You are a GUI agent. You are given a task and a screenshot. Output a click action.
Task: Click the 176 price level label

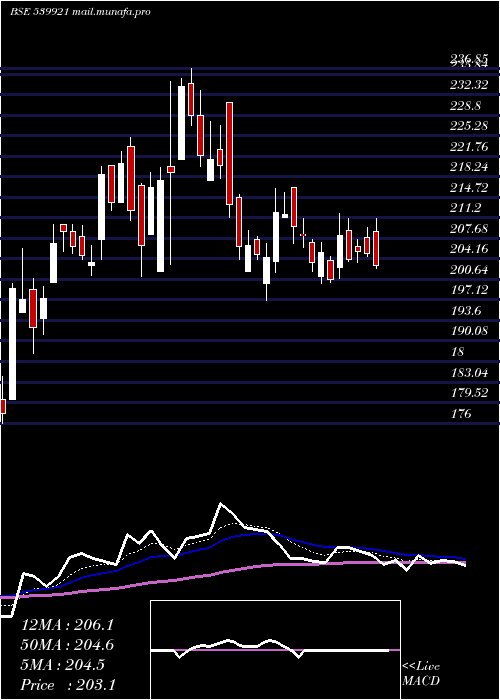pyautogui.click(x=461, y=413)
